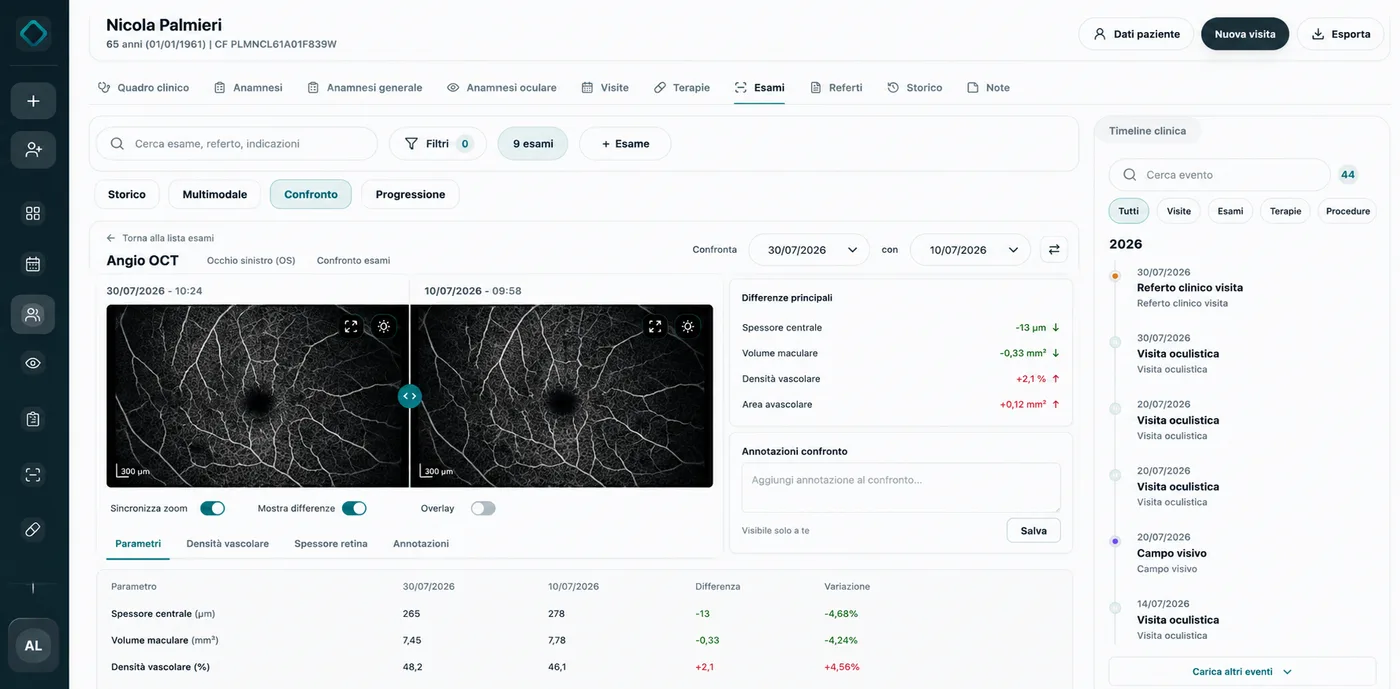This screenshot has width=1400, height=689.
Task: Click the Cerca evento search field
Action: tap(1220, 175)
